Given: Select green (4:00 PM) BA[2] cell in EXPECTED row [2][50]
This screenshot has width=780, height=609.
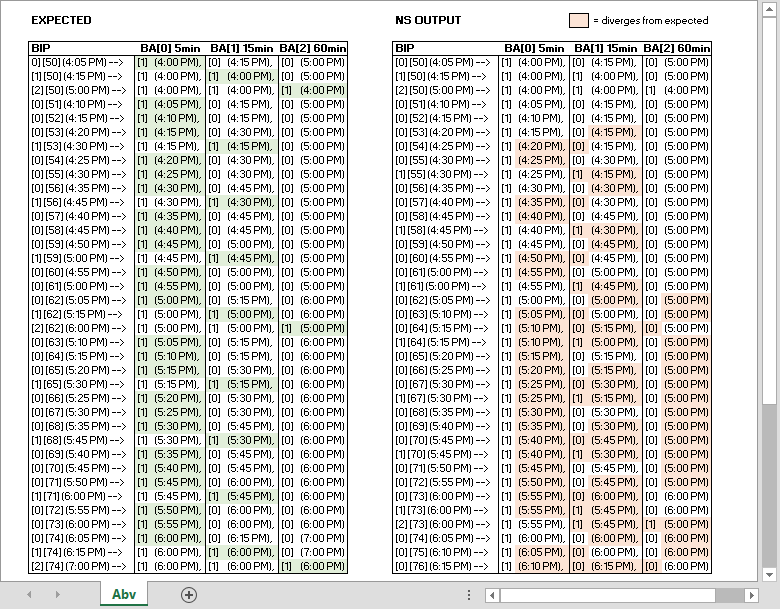Looking at the screenshot, I should coord(313,91).
